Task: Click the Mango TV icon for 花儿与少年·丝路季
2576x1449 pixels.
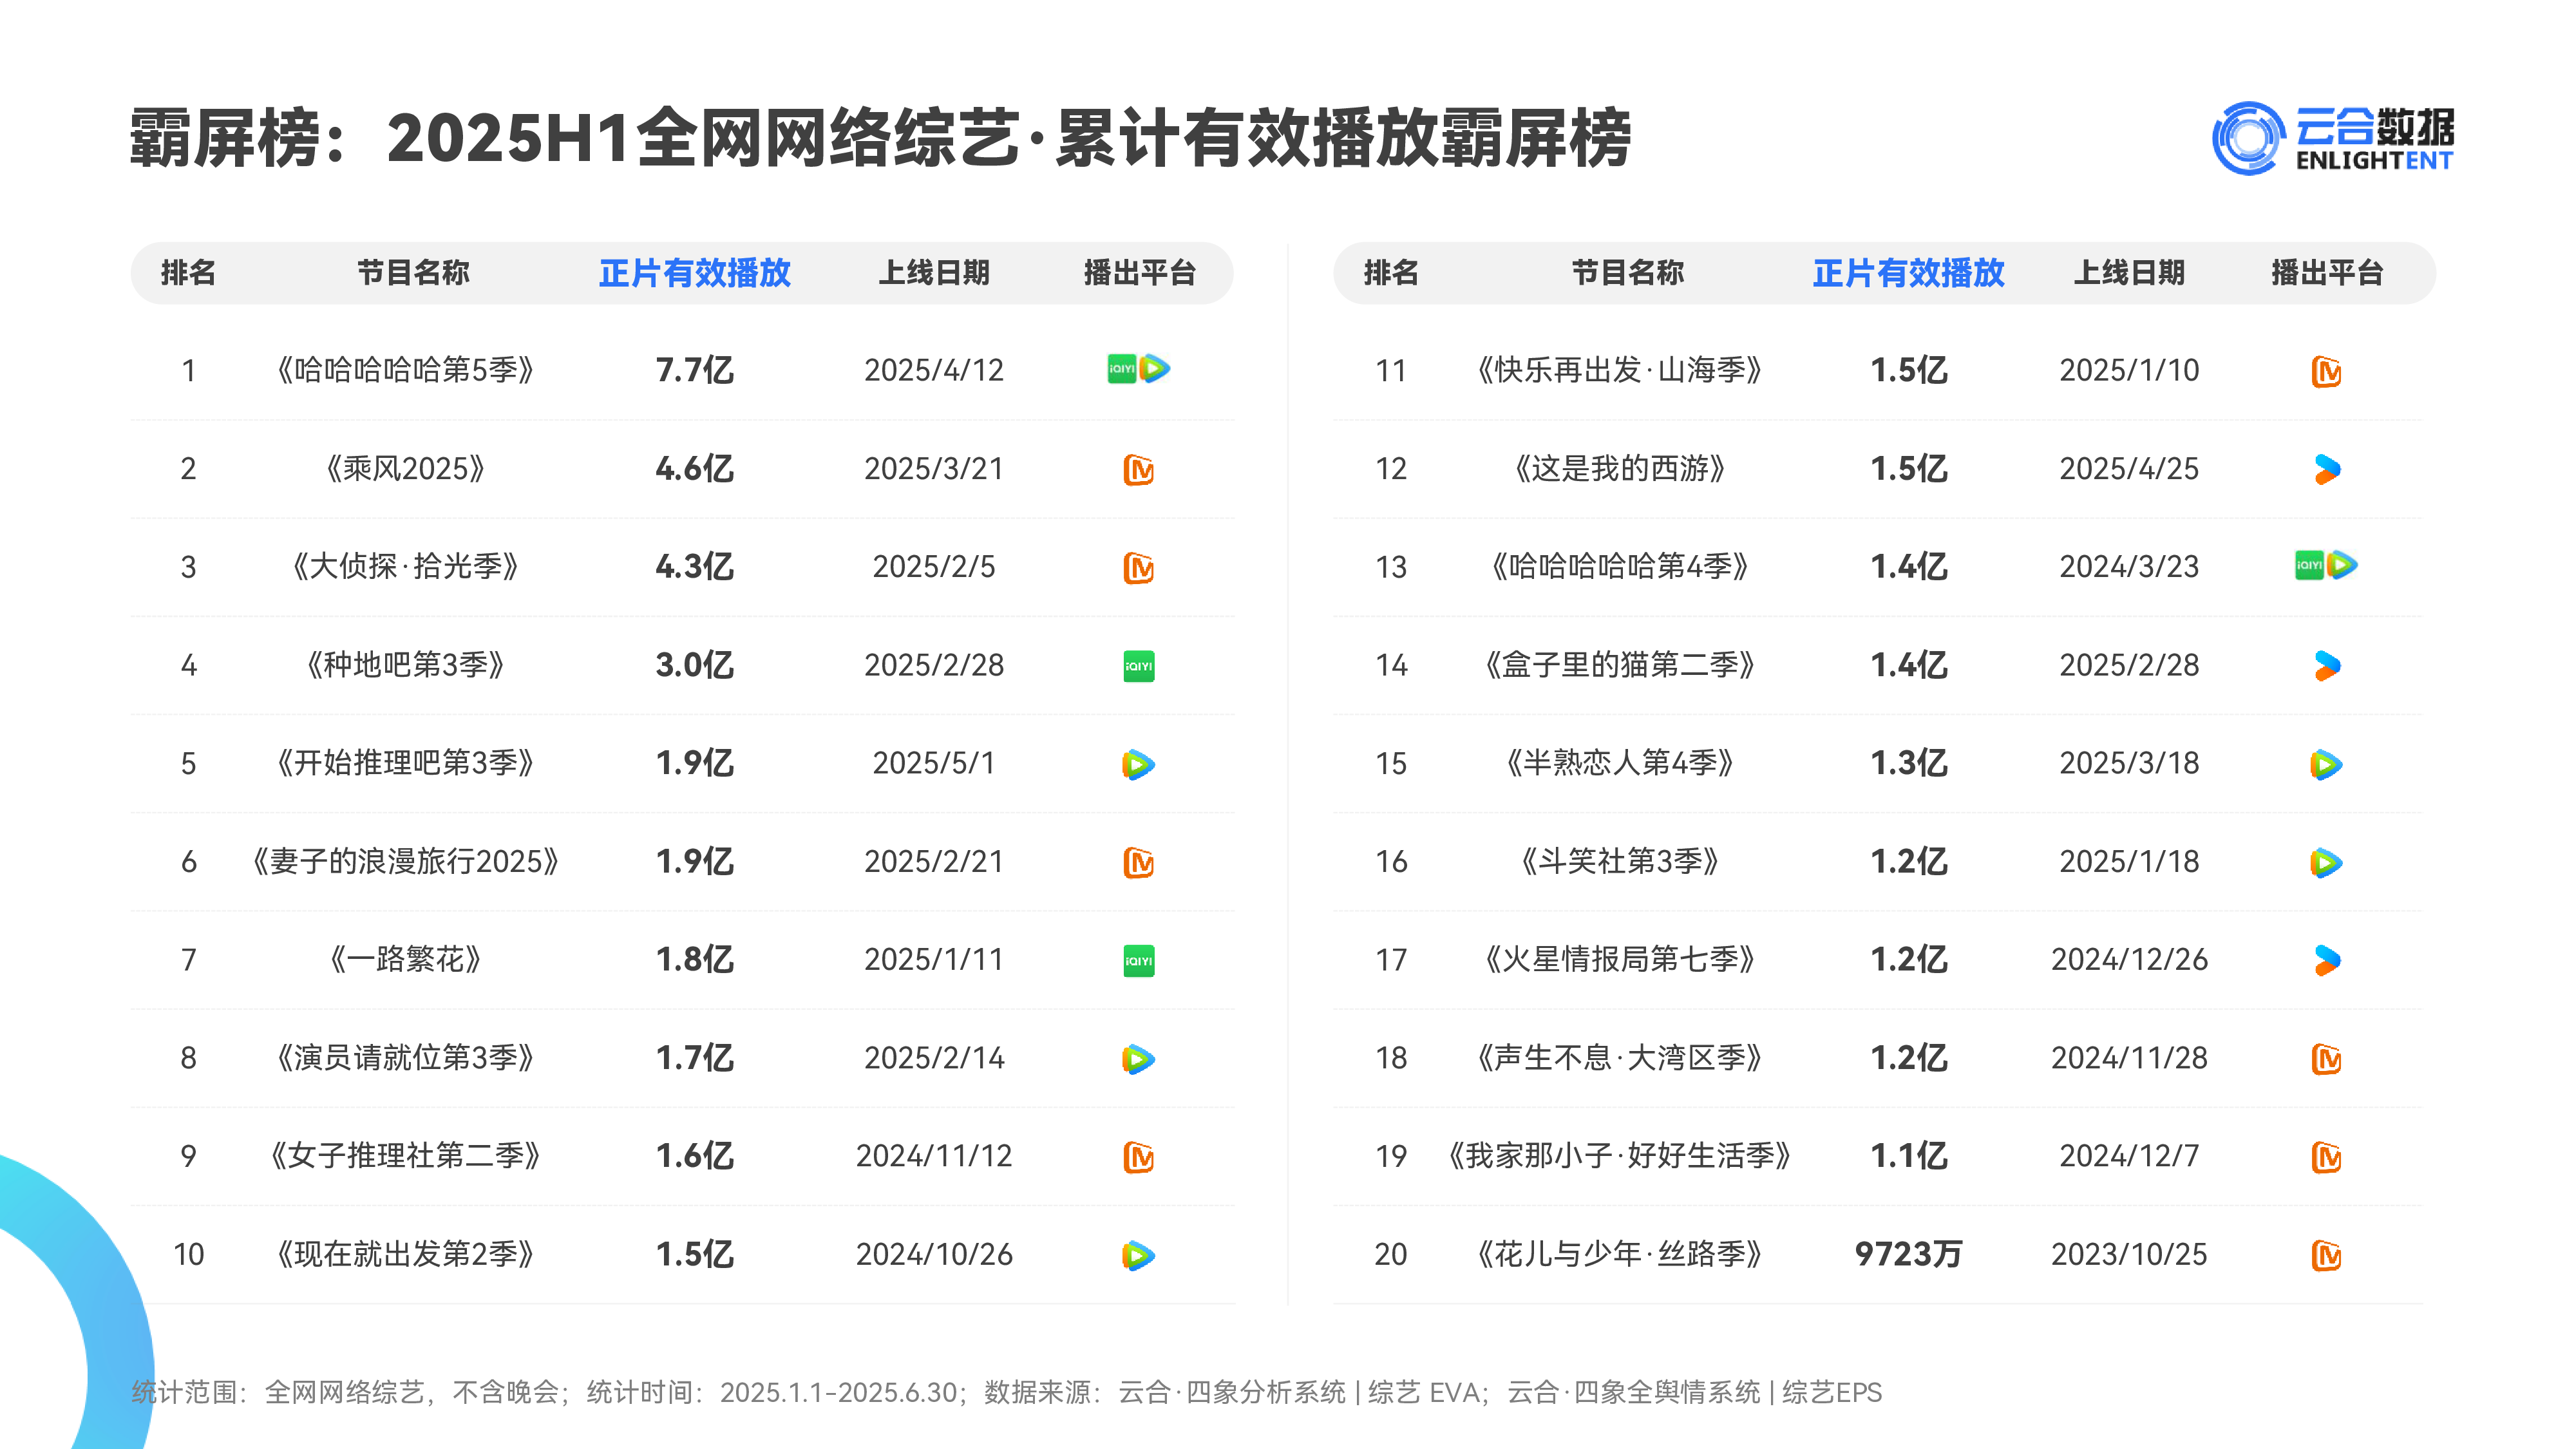Action: (2326, 1255)
